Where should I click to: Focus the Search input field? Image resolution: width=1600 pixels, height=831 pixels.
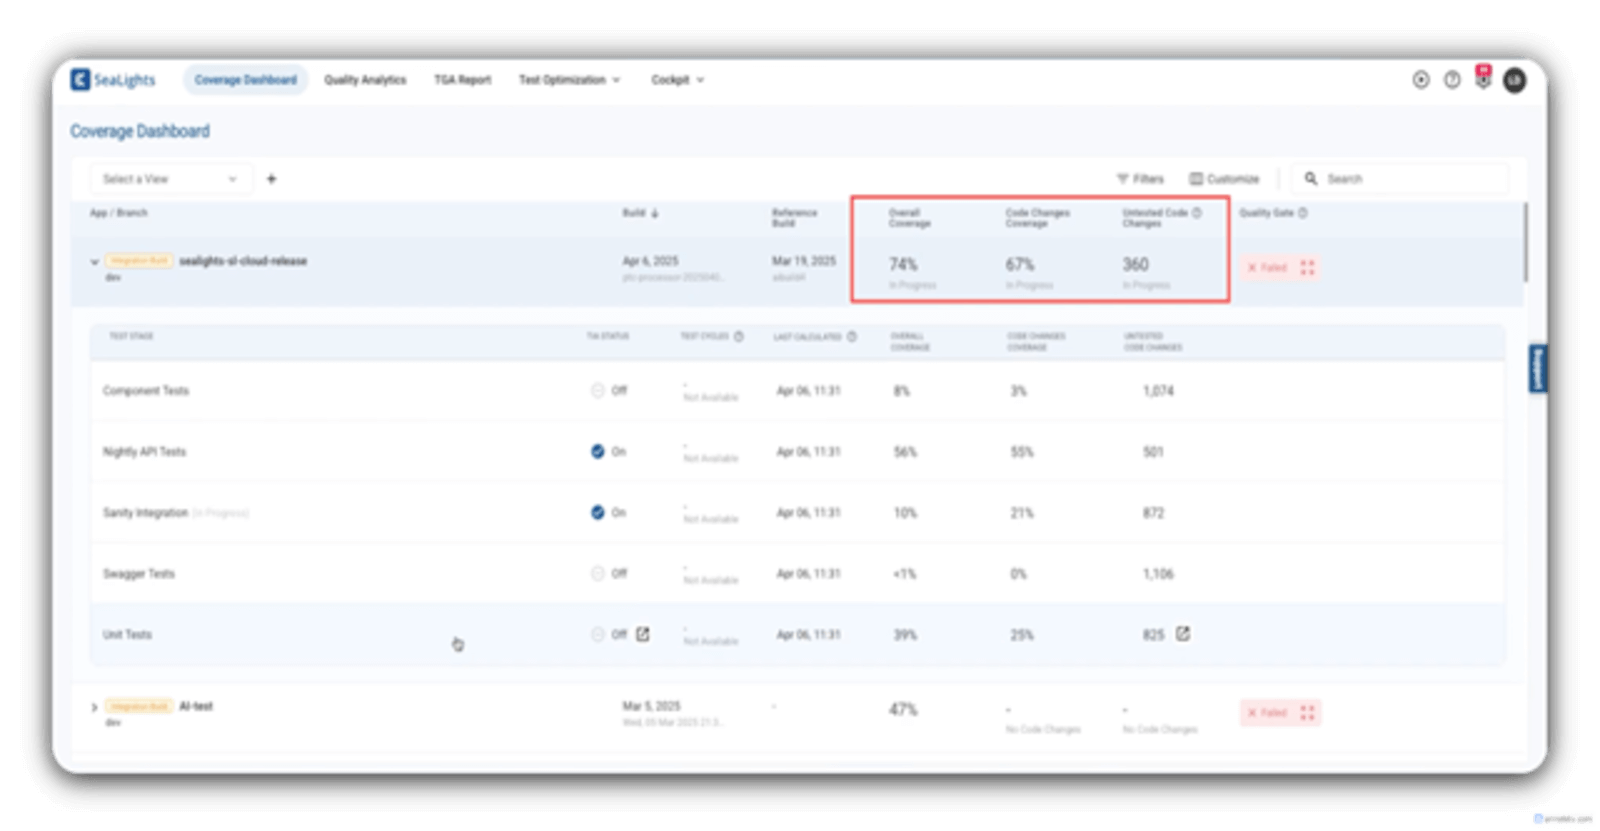(1400, 179)
